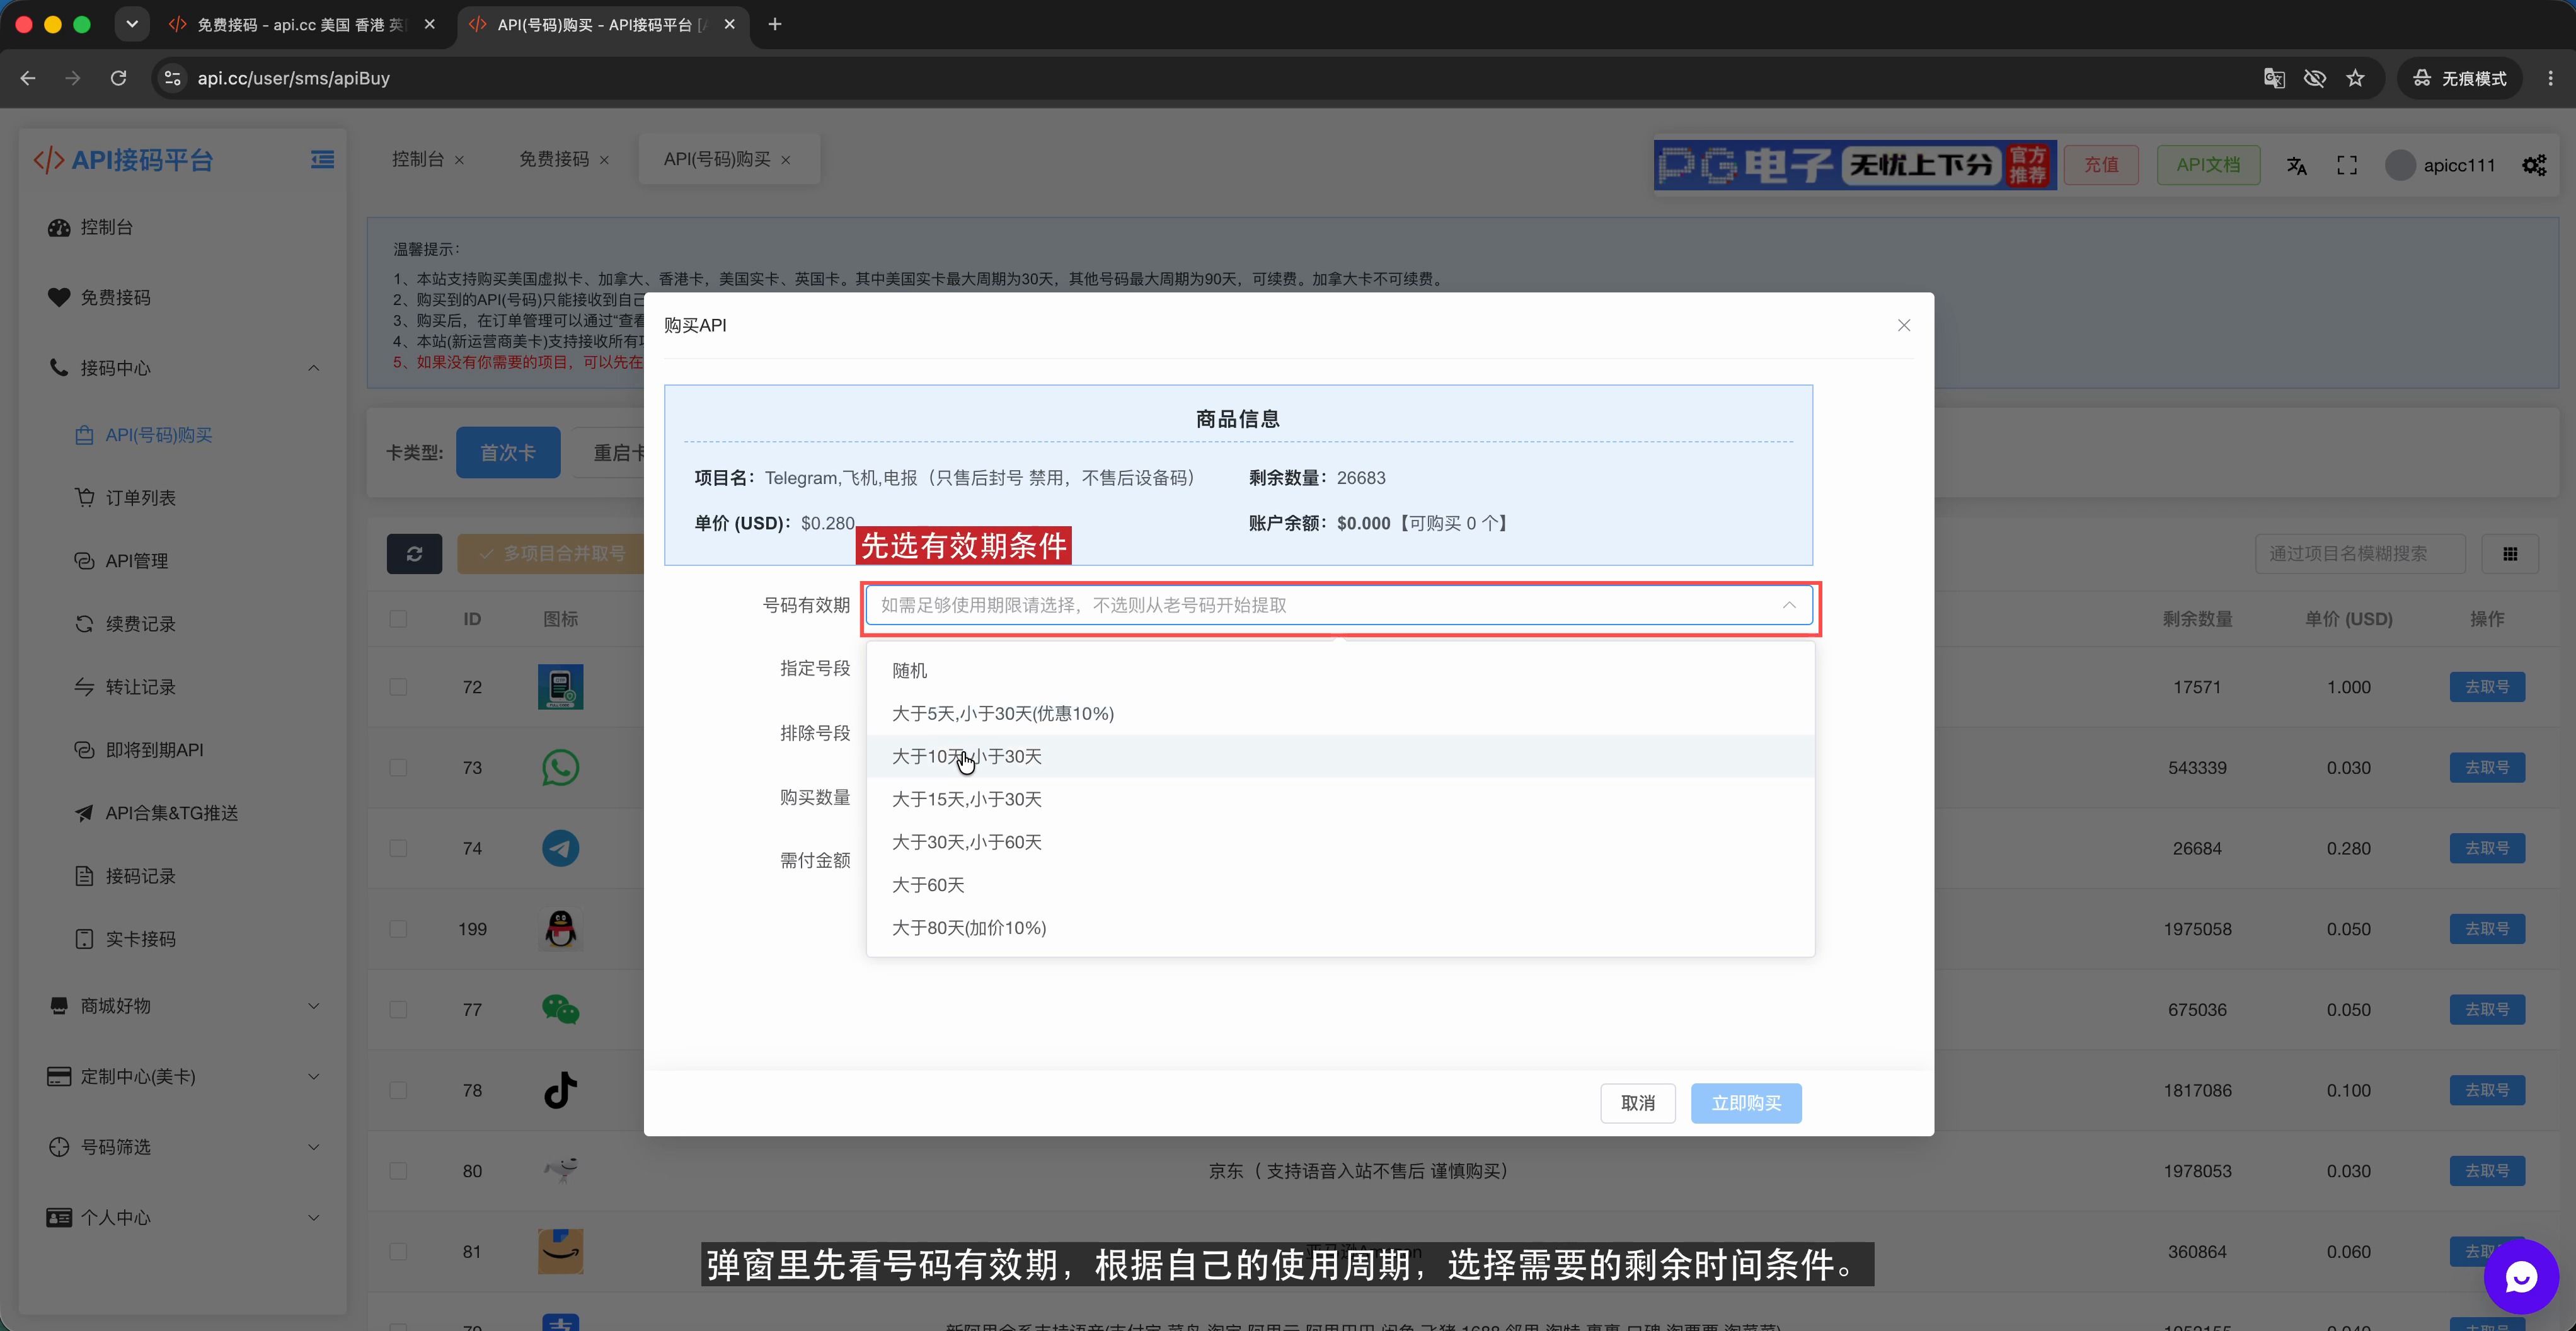The image size is (2576, 1331).
Task: Focus the 通过项目名模糊搜索 search box
Action: (x=2360, y=554)
